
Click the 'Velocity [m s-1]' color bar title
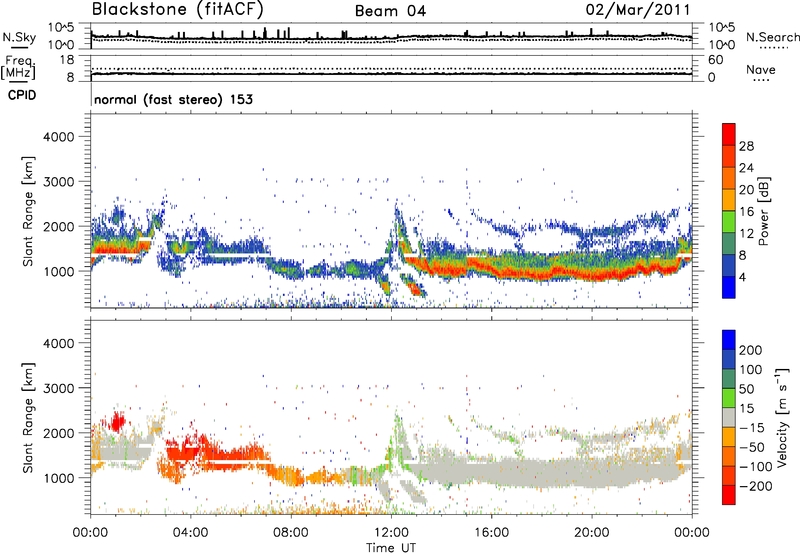coord(781,417)
